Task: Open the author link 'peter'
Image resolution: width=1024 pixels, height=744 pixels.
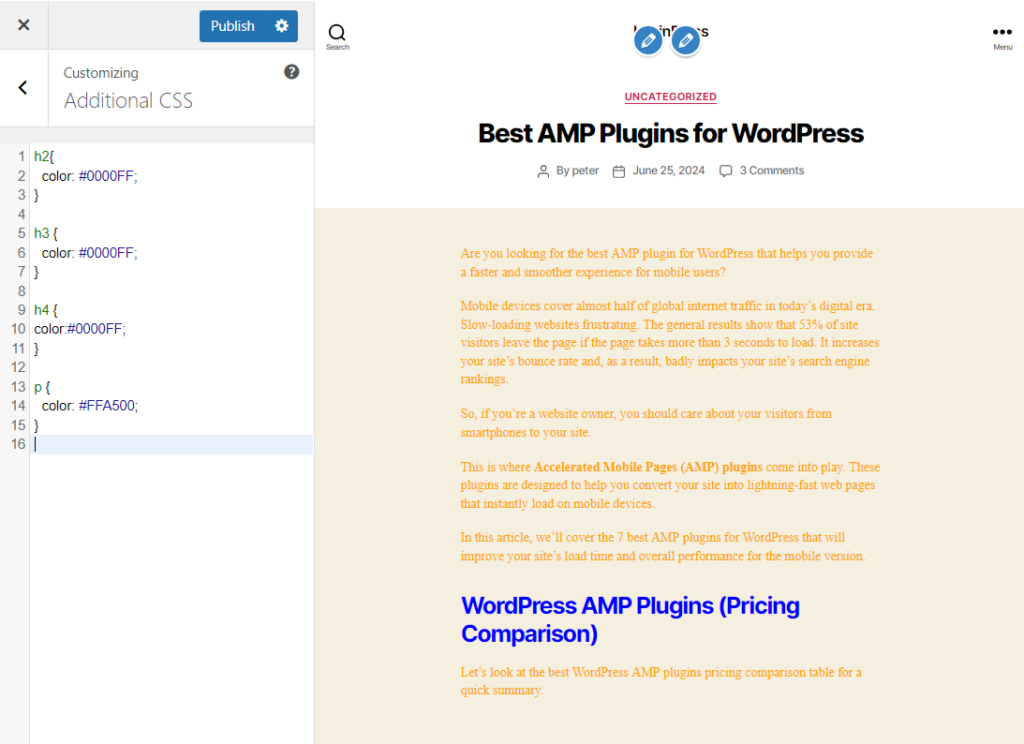Action: point(585,170)
